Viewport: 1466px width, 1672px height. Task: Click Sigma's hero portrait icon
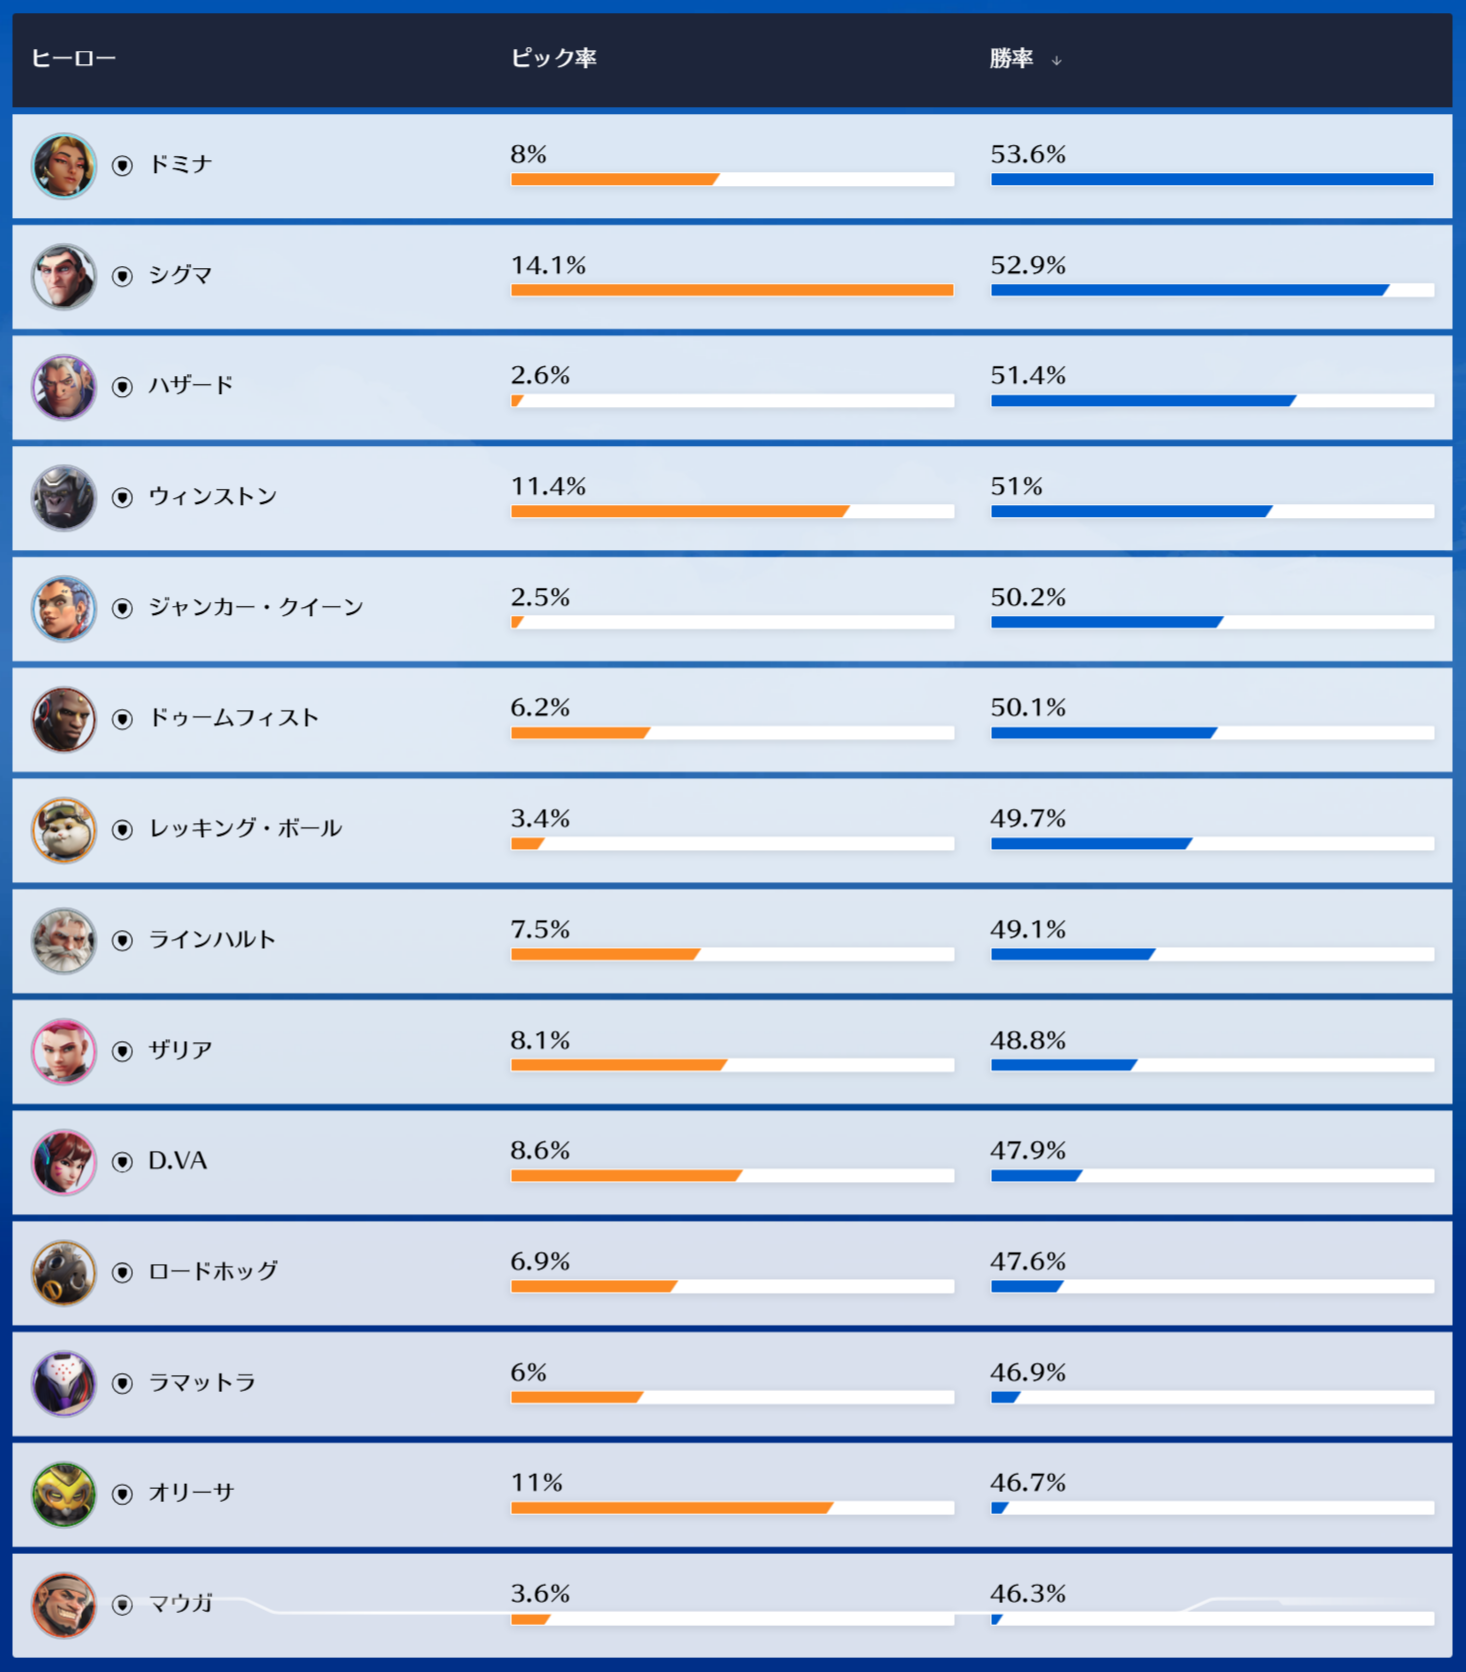pos(64,276)
